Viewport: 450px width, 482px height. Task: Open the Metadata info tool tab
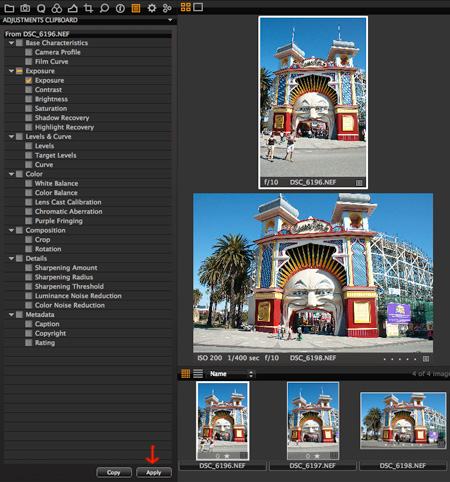click(120, 8)
